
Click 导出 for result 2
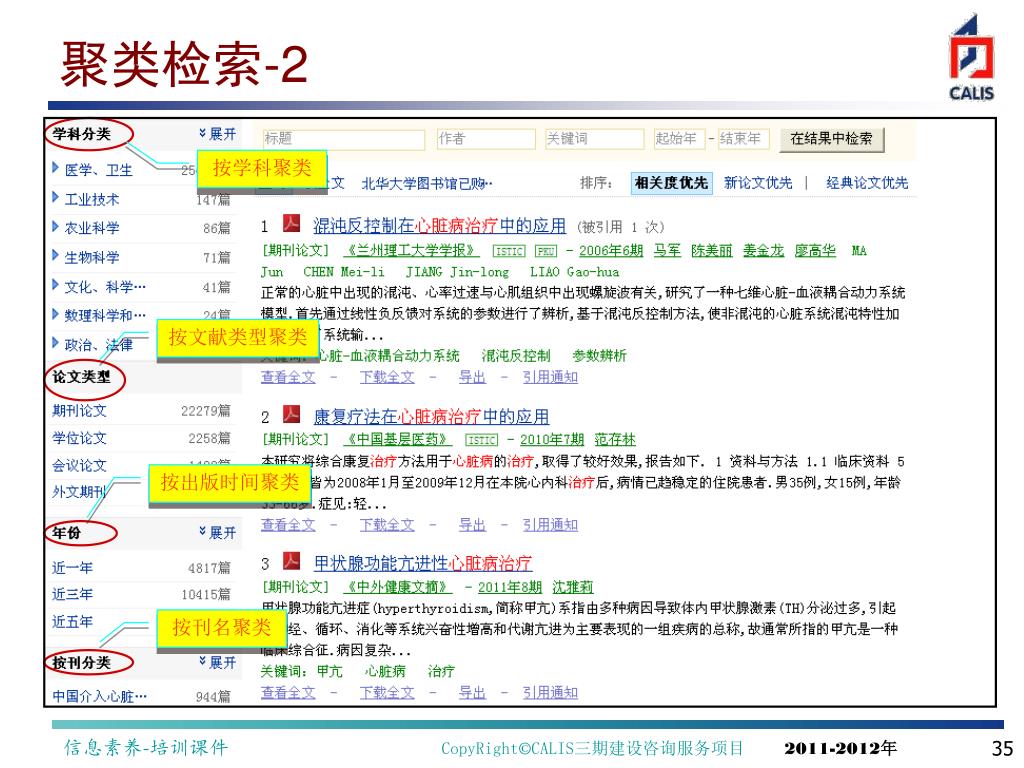[x=472, y=524]
